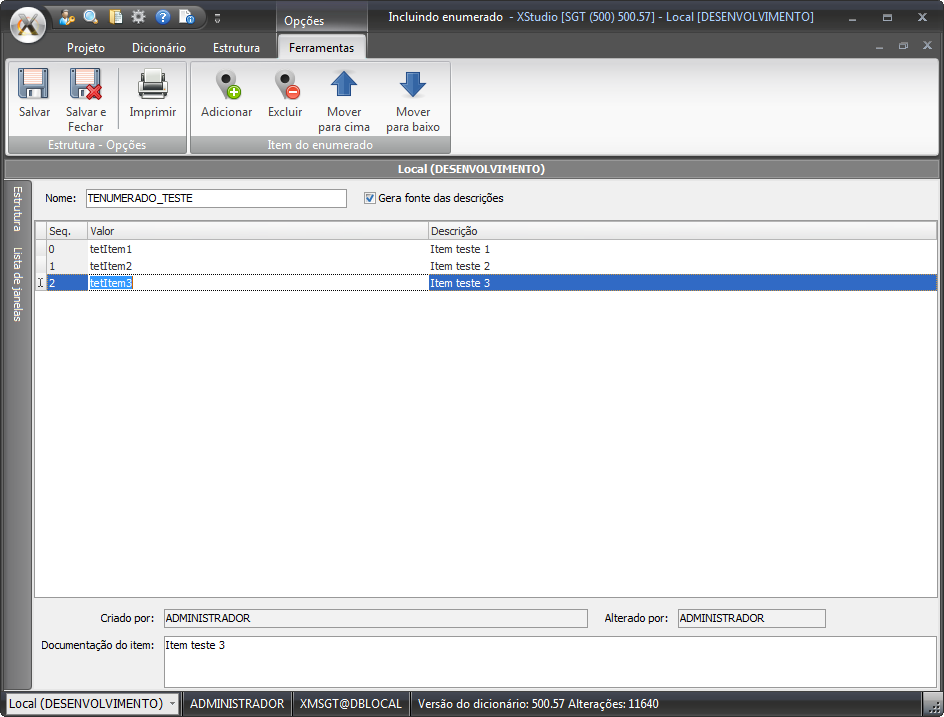Screen dimensions: 944x717
Task: Open the Local (DESENVOLVIMENTO) status bar dropdown
Action: (x=92, y=704)
